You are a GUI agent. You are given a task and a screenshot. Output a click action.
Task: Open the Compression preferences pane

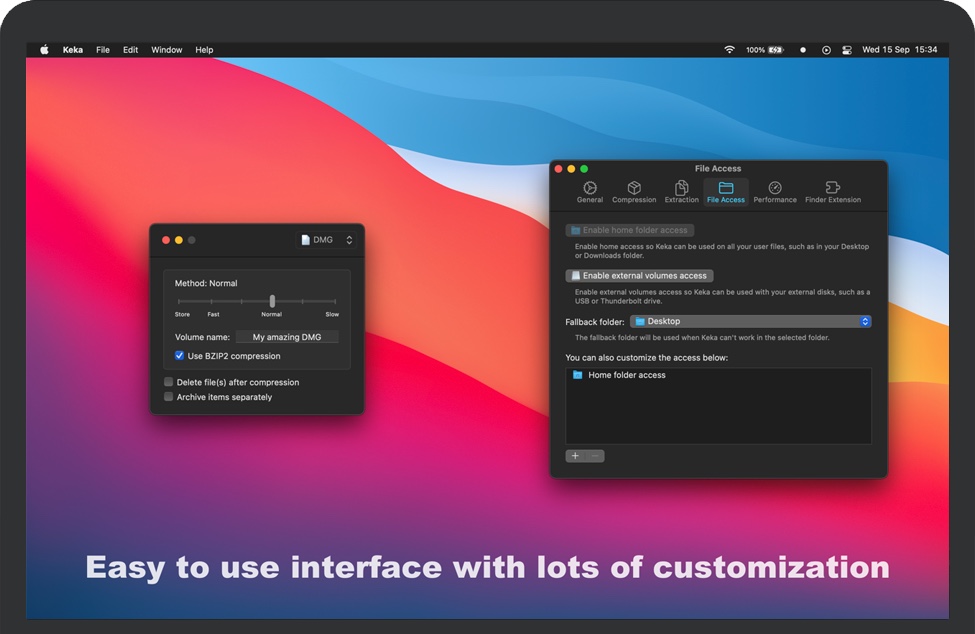tap(634, 192)
